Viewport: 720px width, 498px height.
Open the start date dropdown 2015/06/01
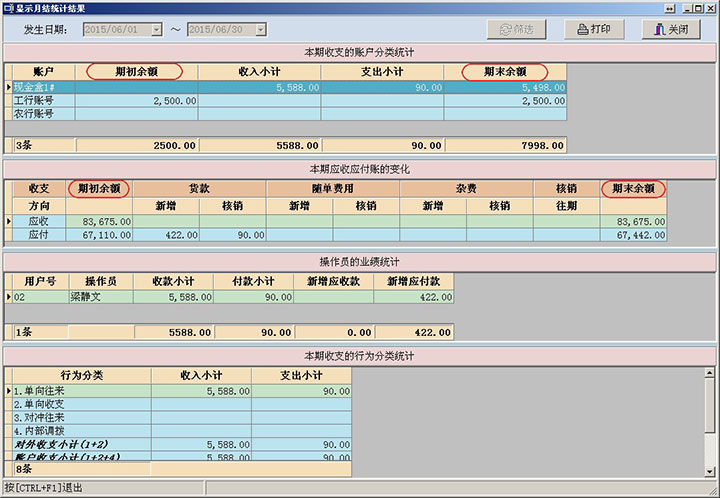point(157,30)
